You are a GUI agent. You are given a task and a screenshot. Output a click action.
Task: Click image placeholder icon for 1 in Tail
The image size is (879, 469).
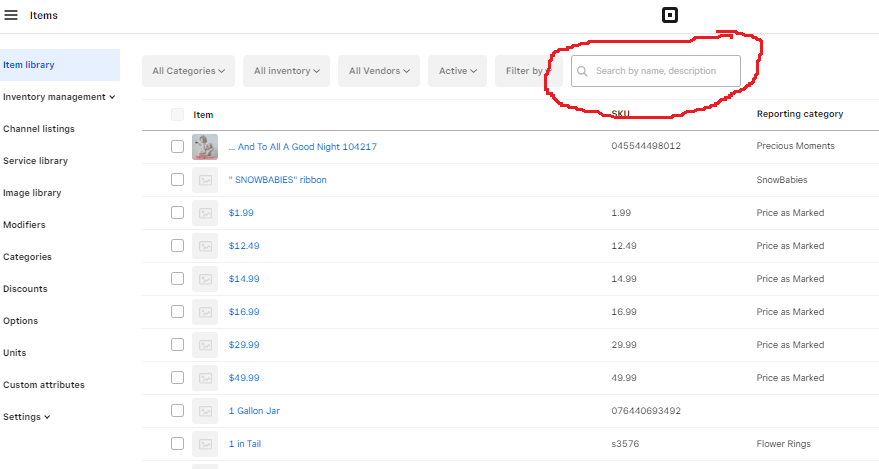[205, 444]
